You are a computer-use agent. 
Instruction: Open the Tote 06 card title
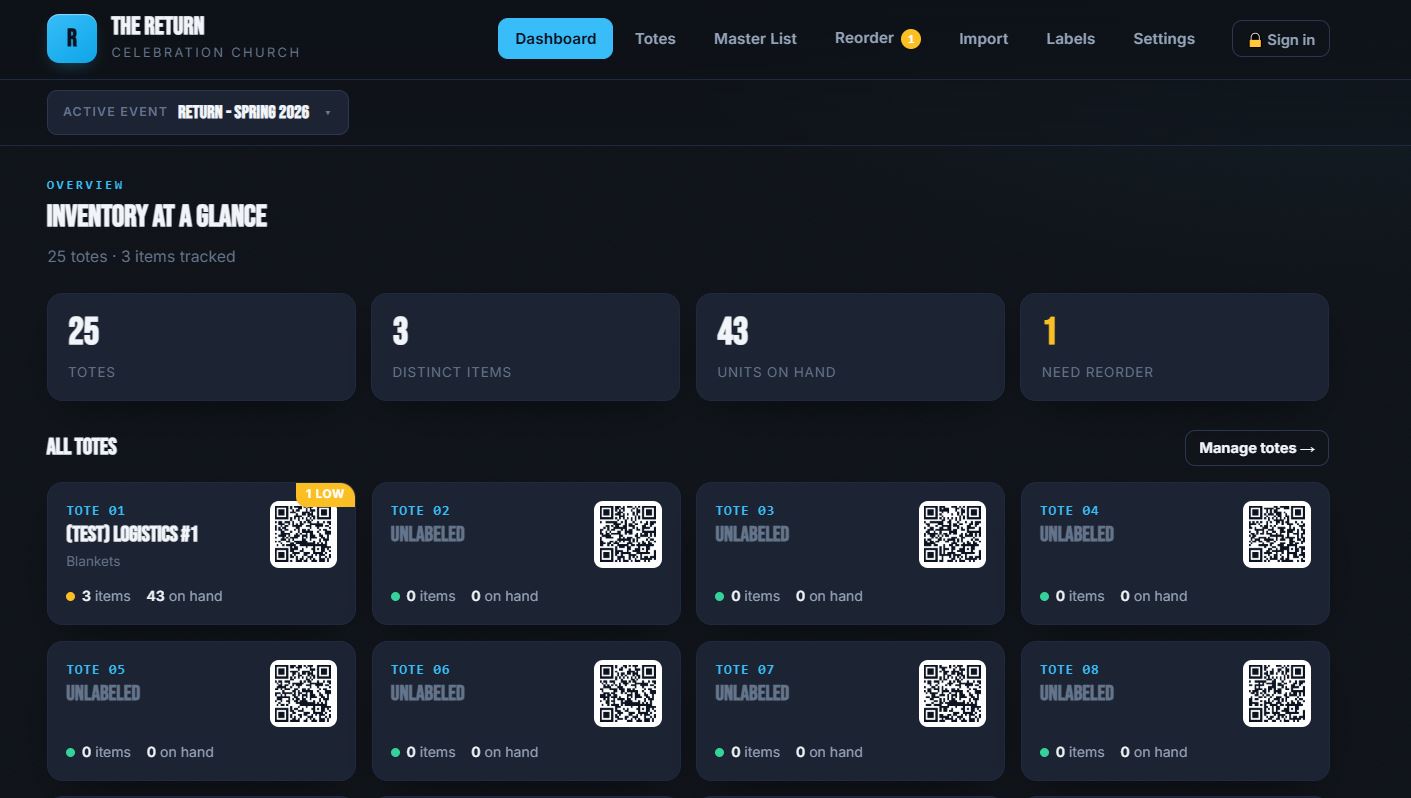pyautogui.click(x=427, y=693)
